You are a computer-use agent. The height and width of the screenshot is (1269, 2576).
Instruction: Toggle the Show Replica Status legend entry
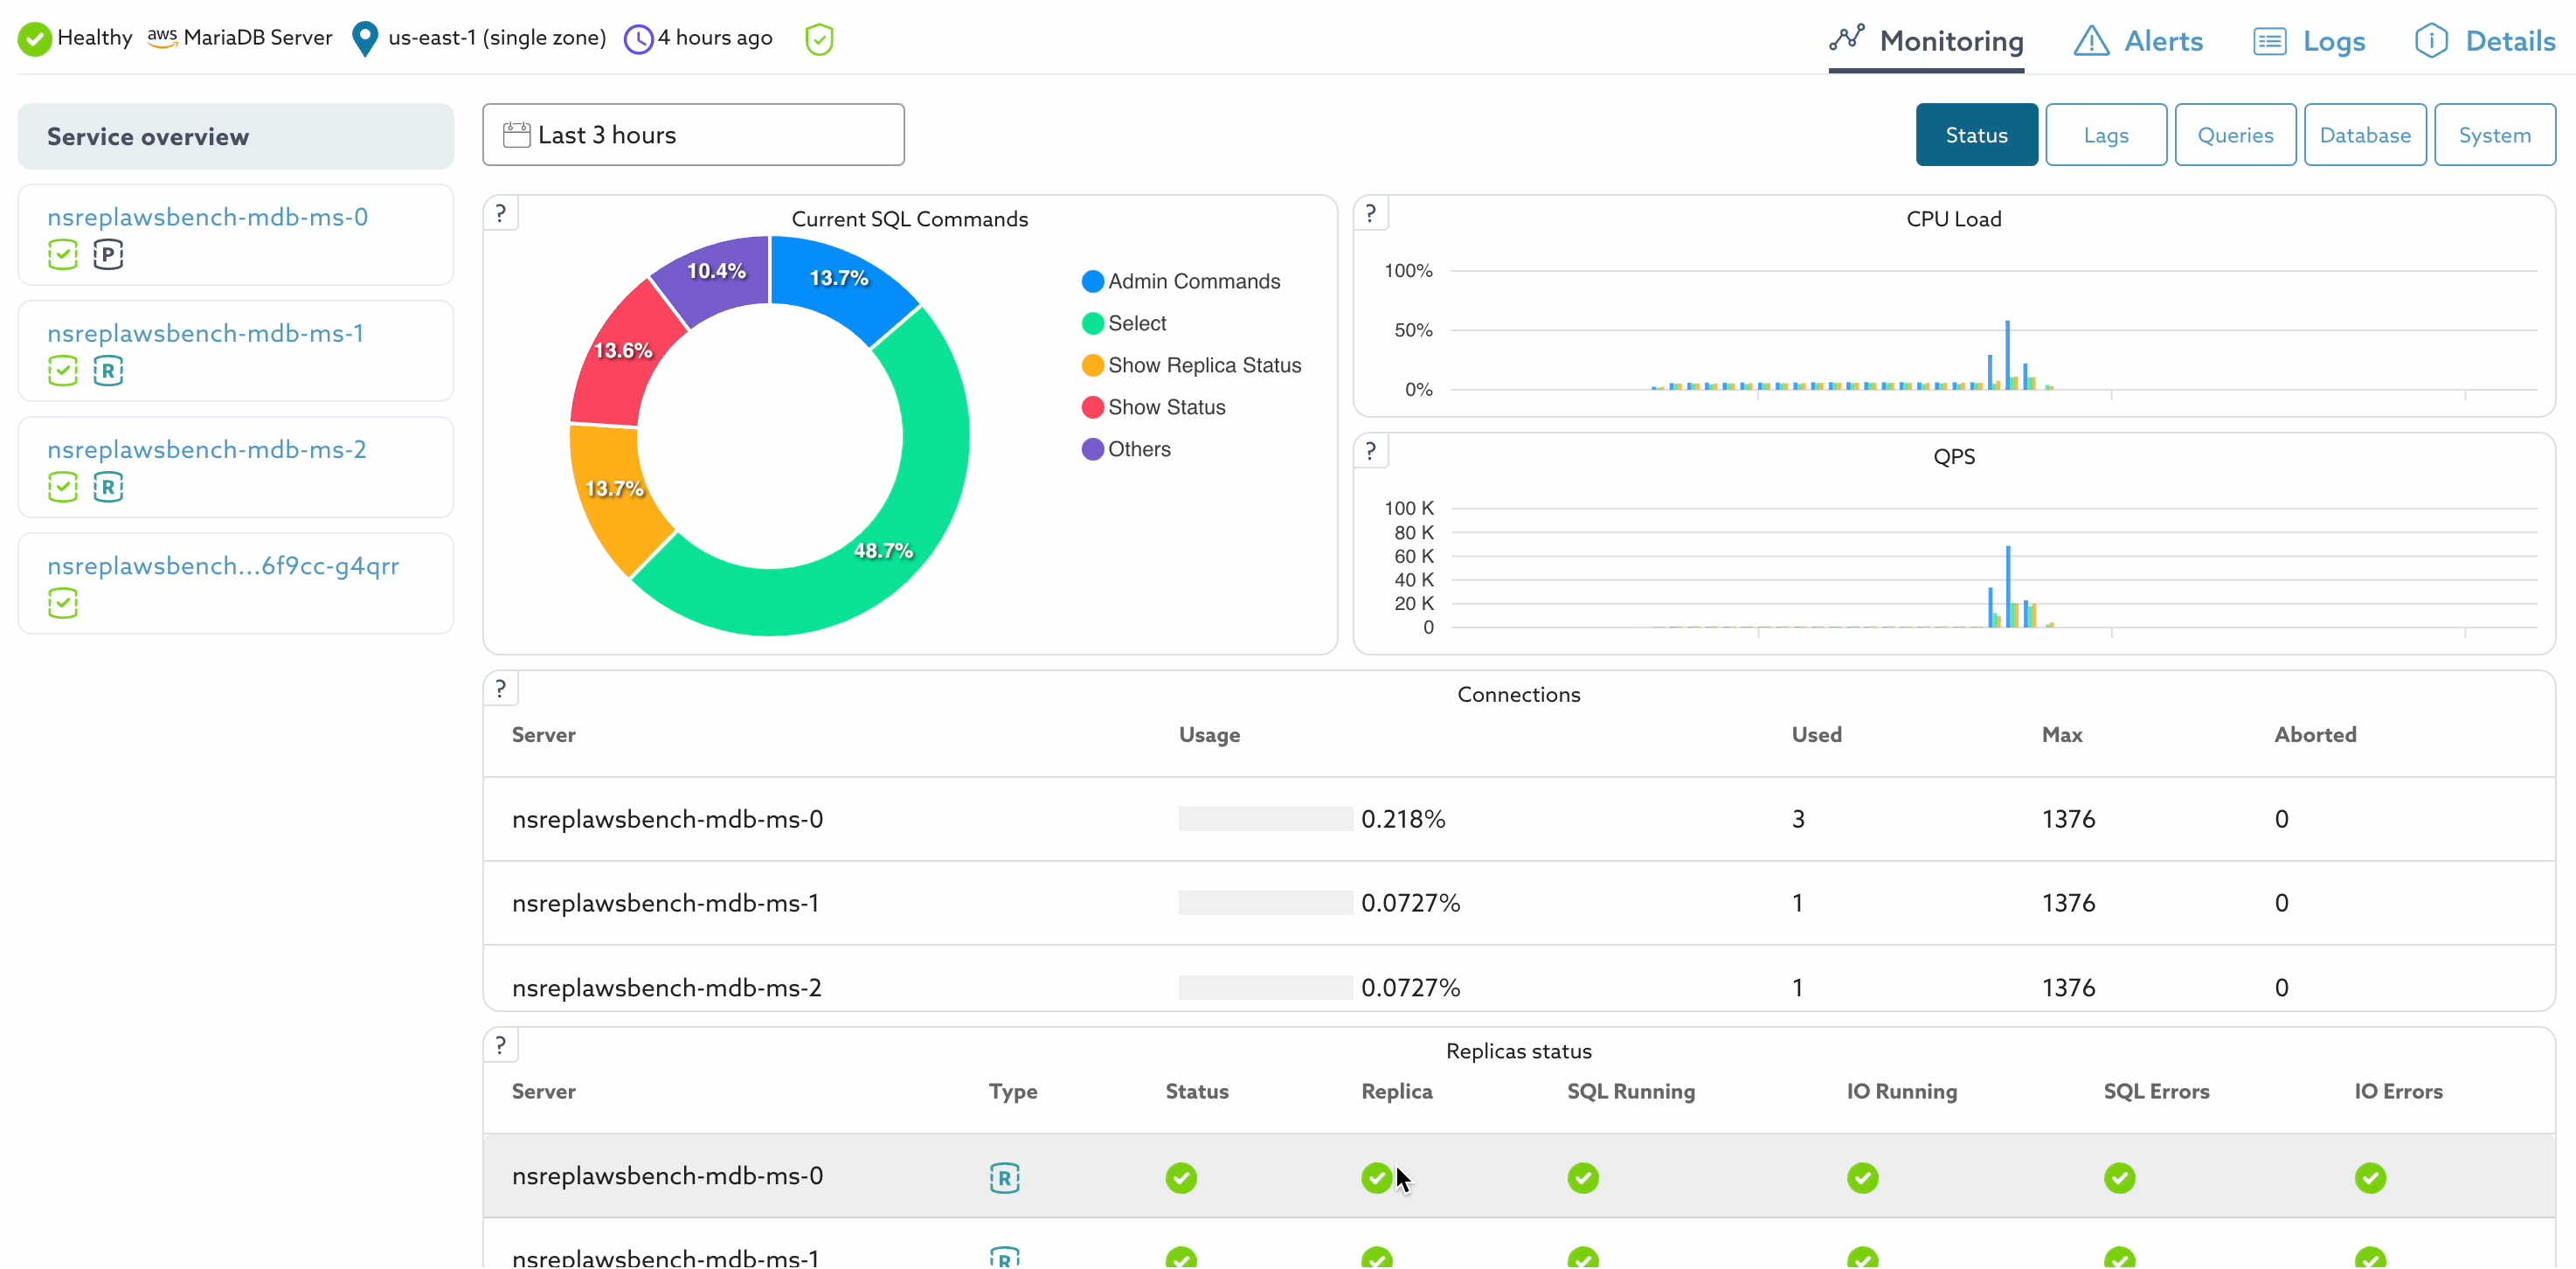1203,365
